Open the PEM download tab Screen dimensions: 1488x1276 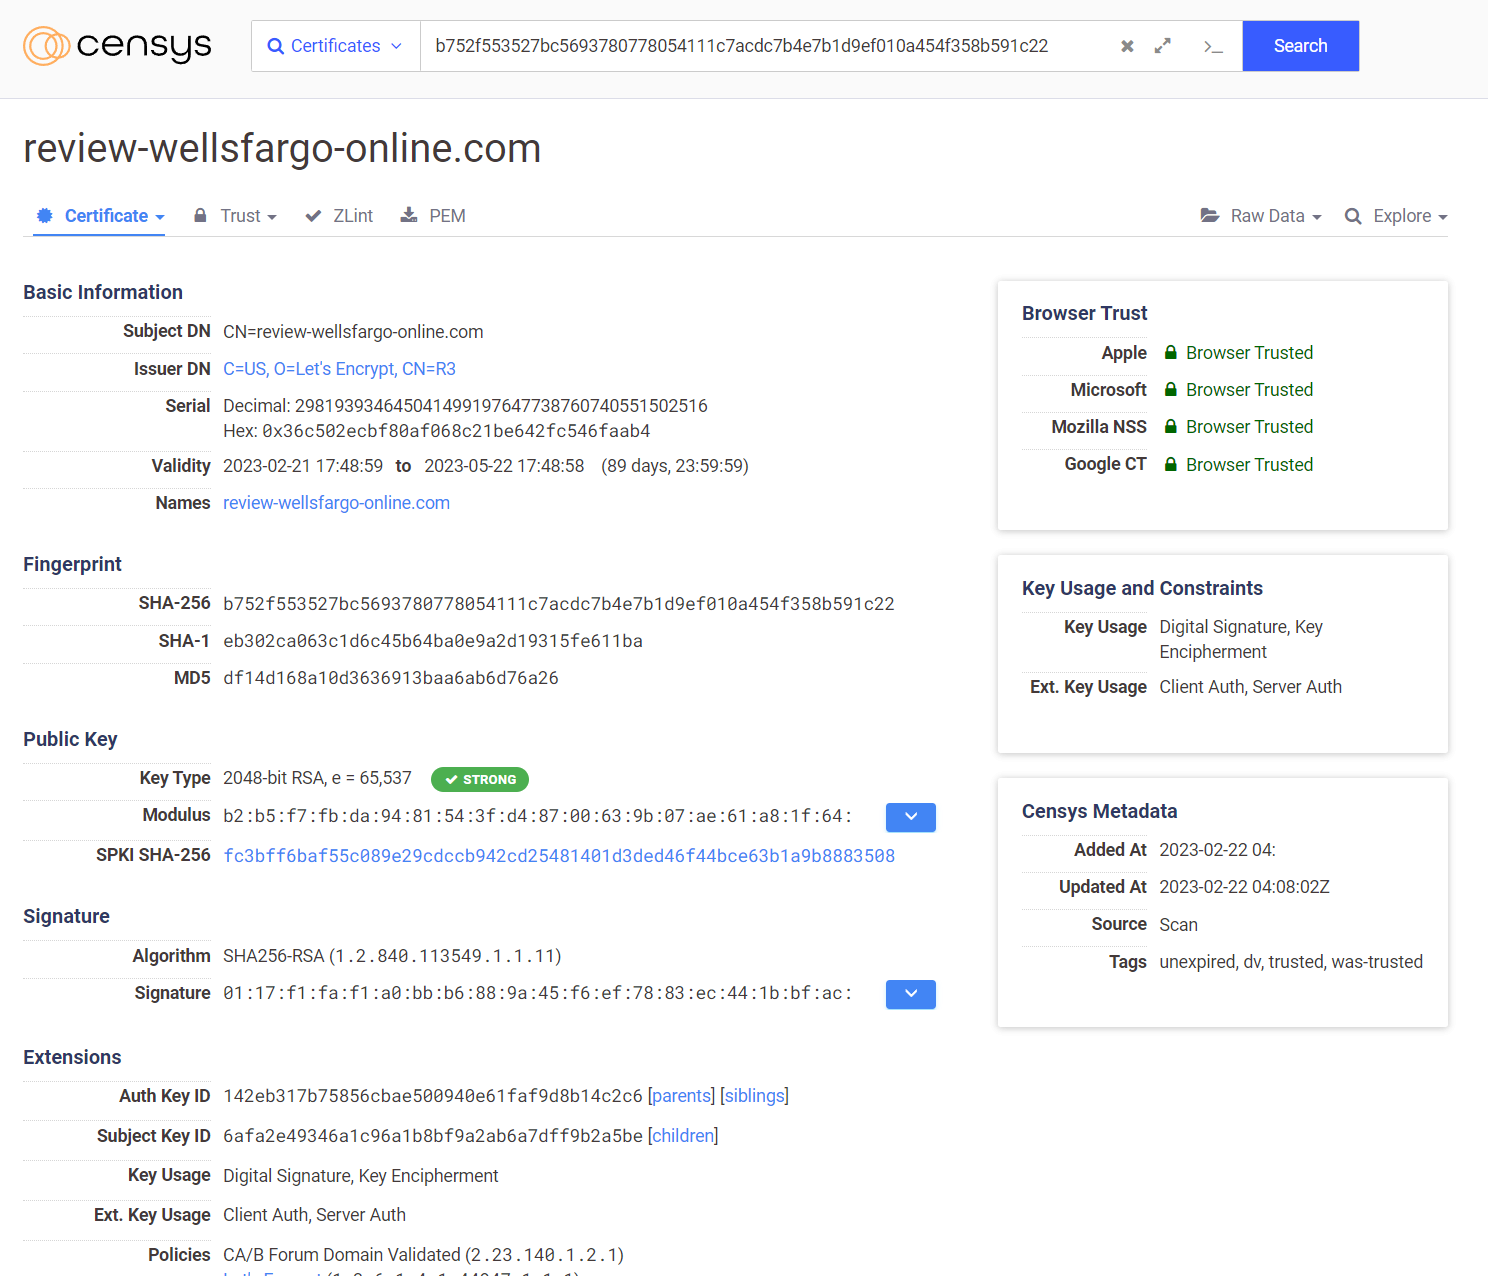point(433,216)
